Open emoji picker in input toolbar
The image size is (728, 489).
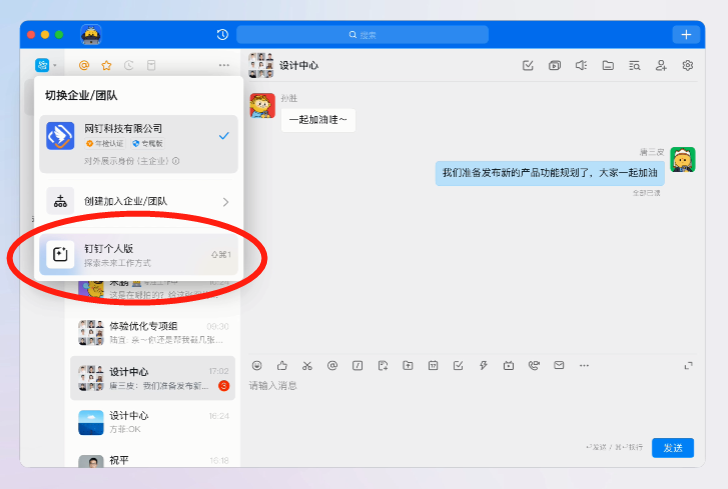click(x=257, y=366)
